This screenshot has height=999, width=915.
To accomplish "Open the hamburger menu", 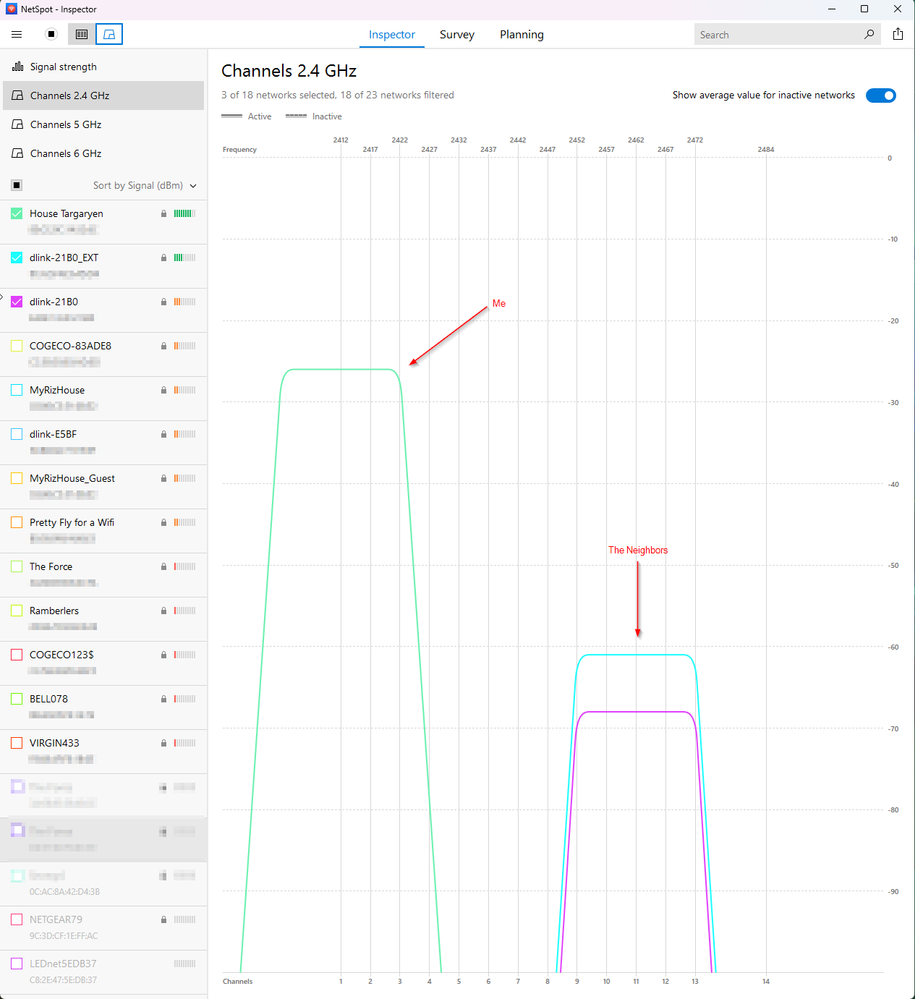I will (16, 33).
